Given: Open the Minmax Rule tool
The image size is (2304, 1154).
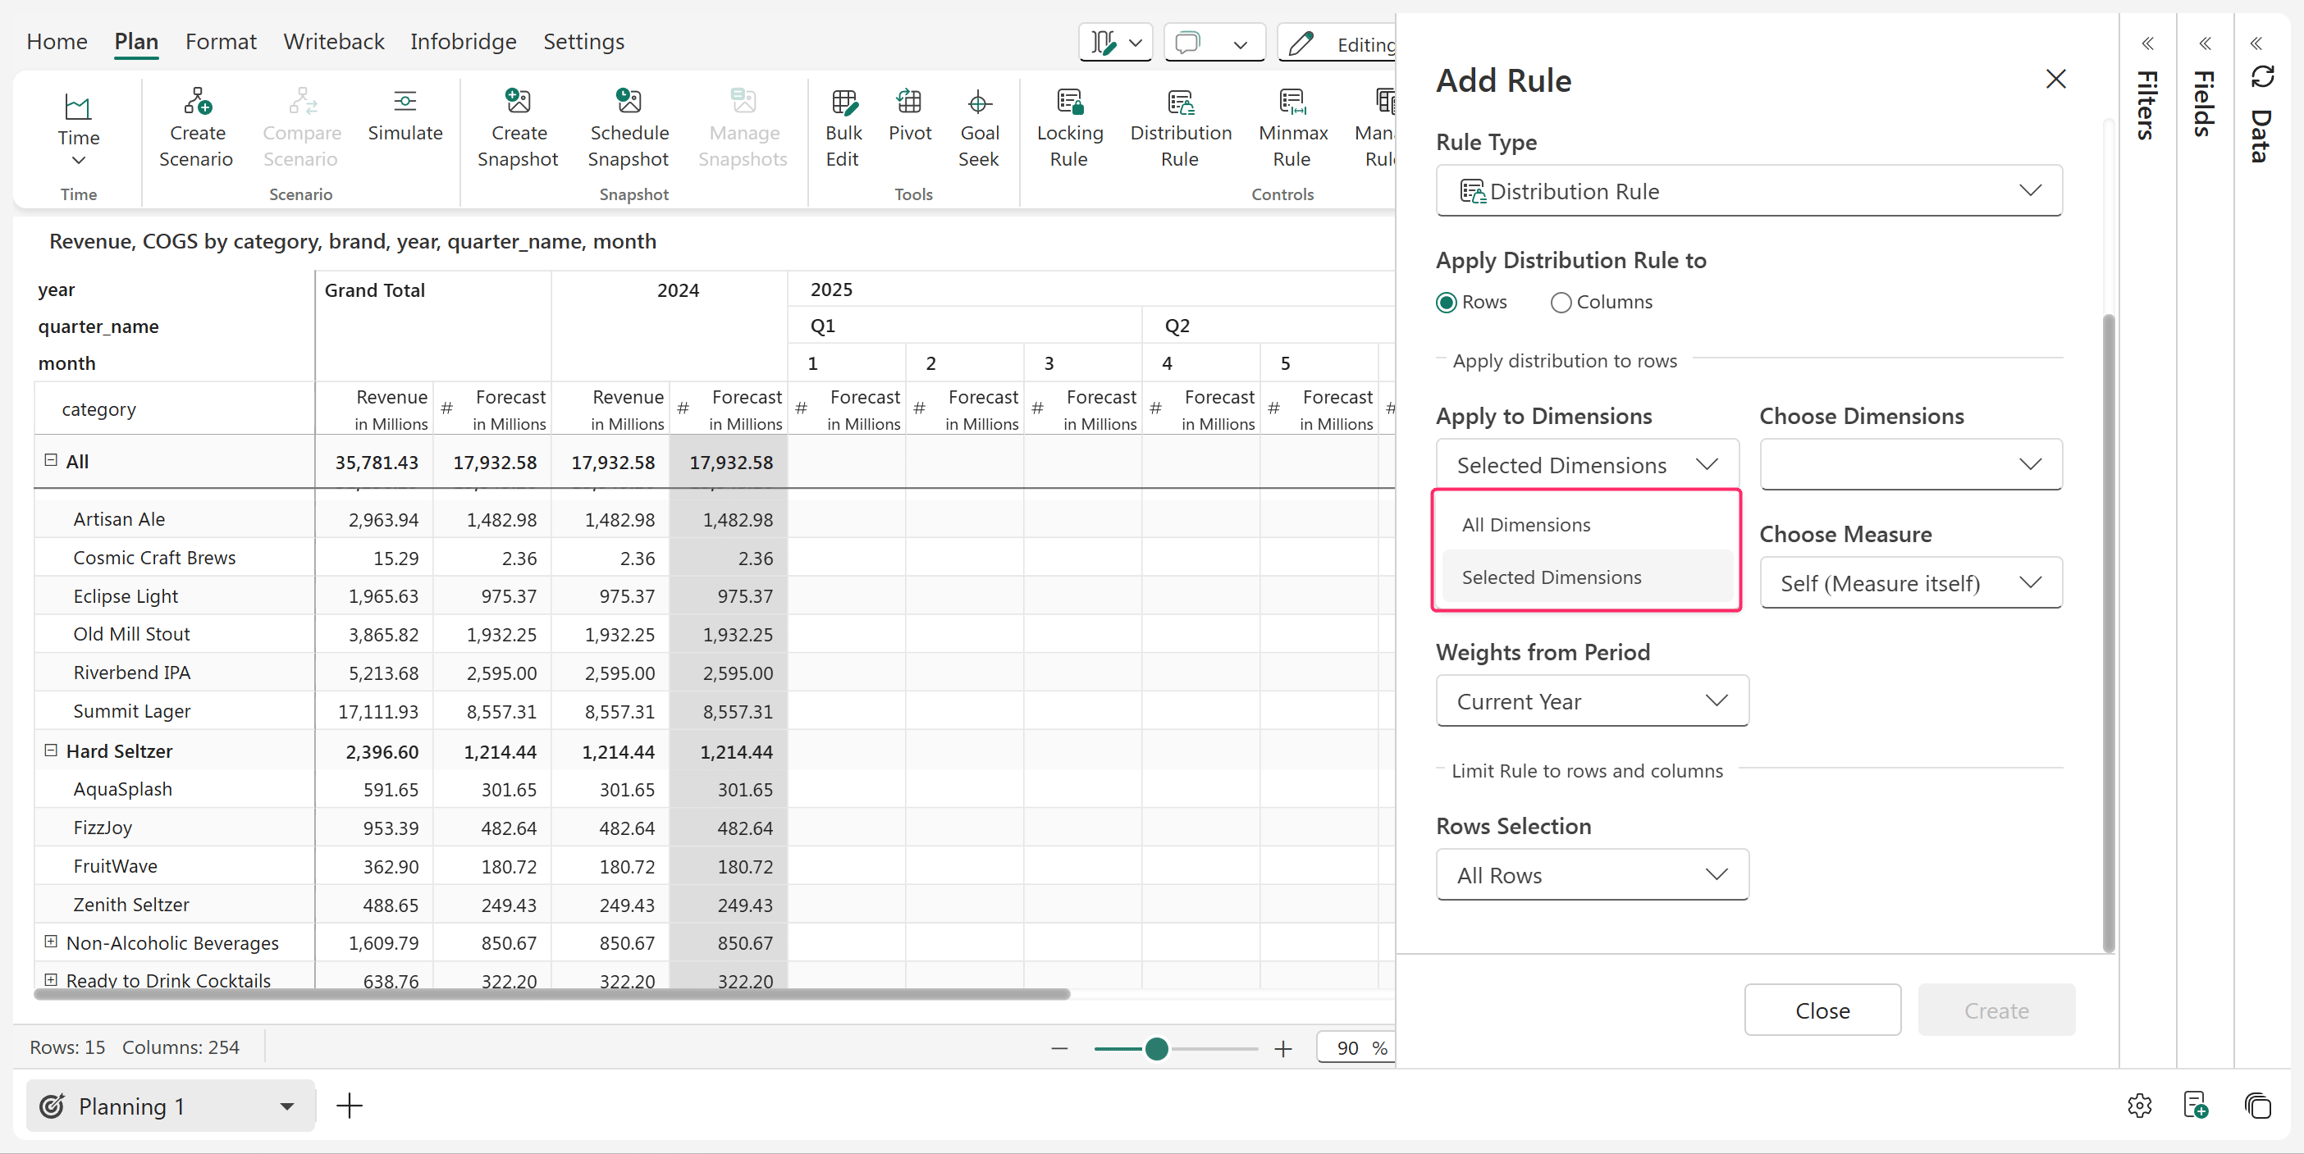Looking at the screenshot, I should pos(1292,128).
